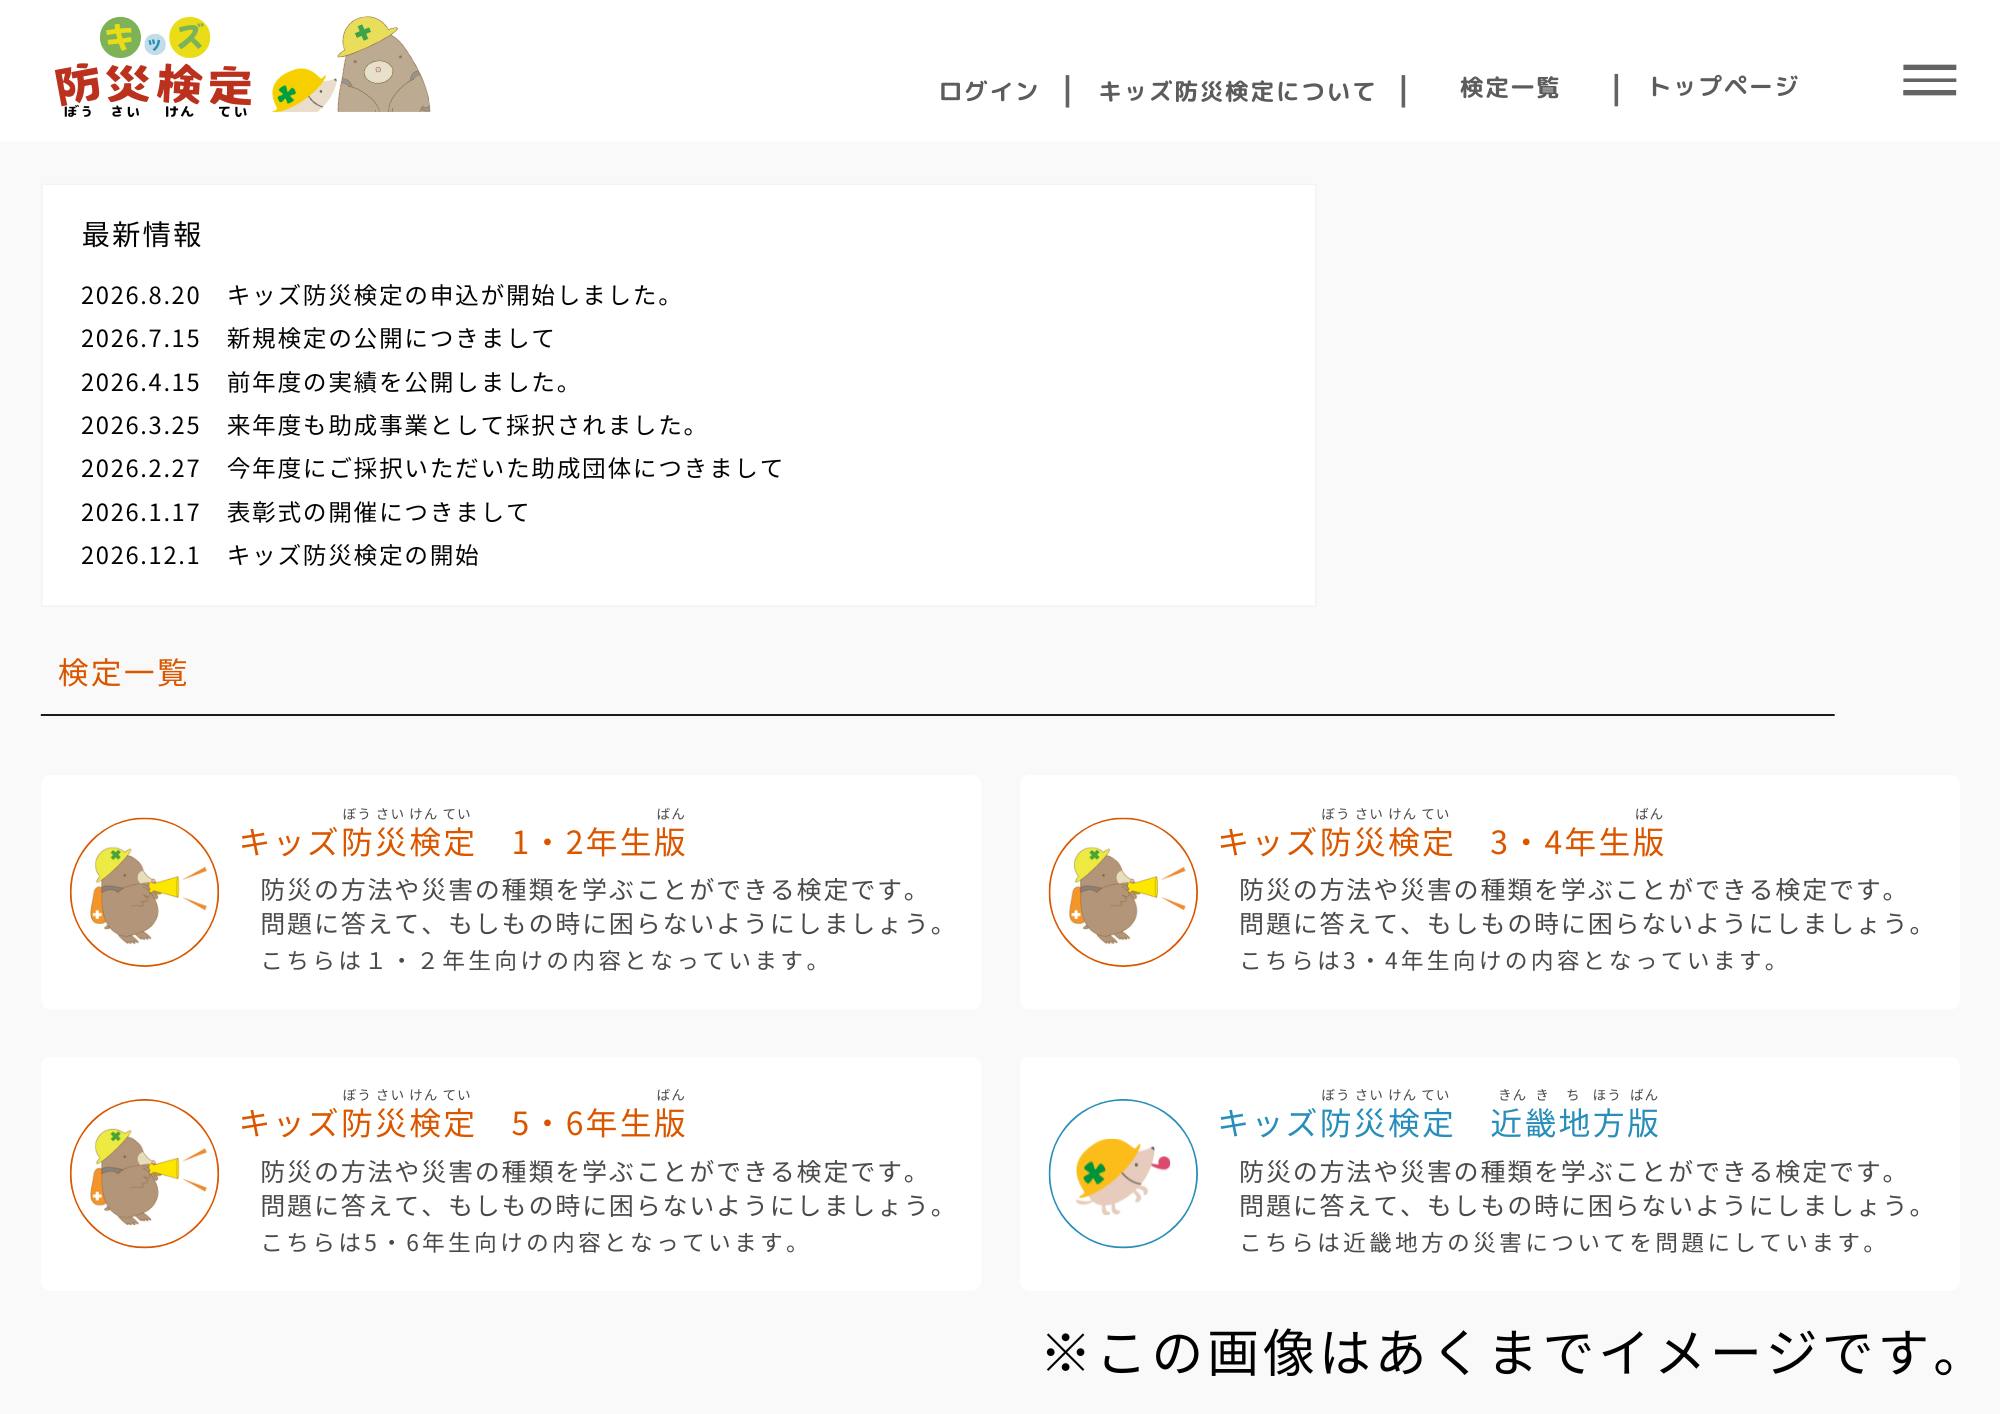This screenshot has width=2000, height=1414.
Task: Open news item 表彰式の開催につきまして
Action: tap(378, 512)
